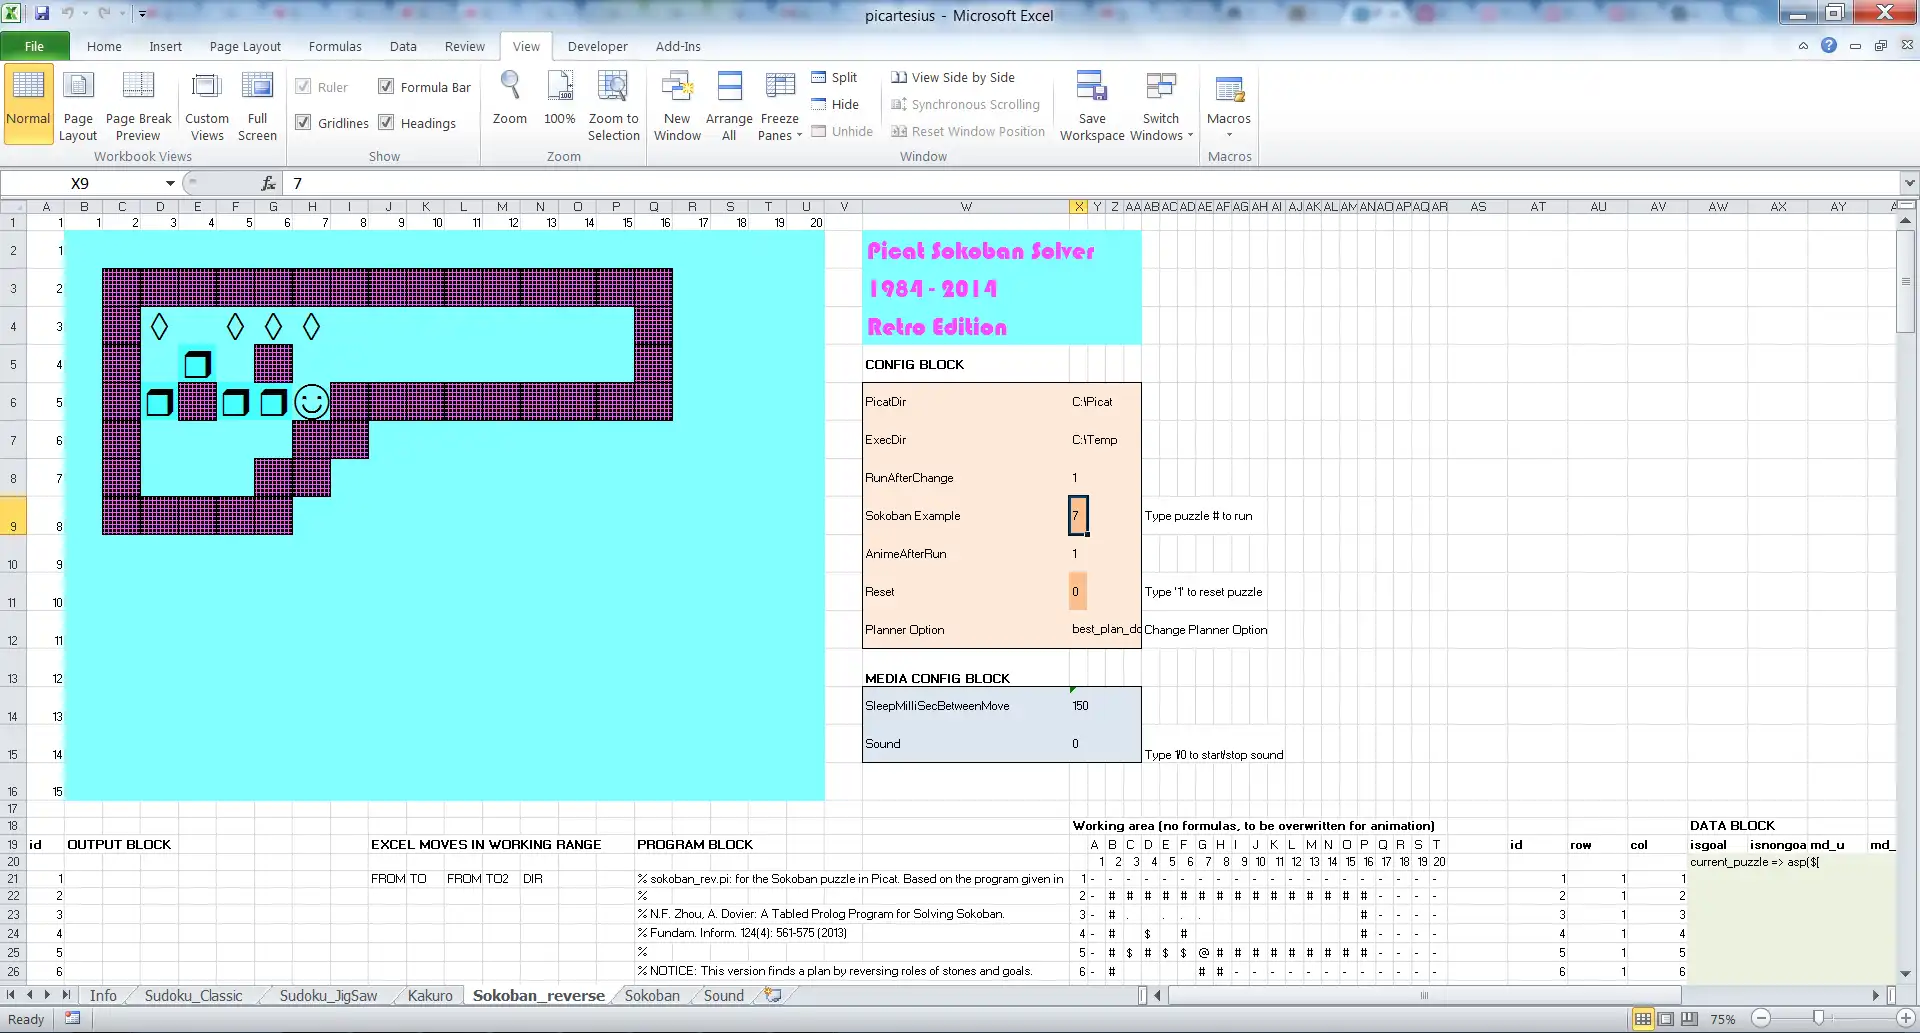This screenshot has height=1033, width=1920.
Task: Select the Normal workbook view
Action: tap(28, 105)
